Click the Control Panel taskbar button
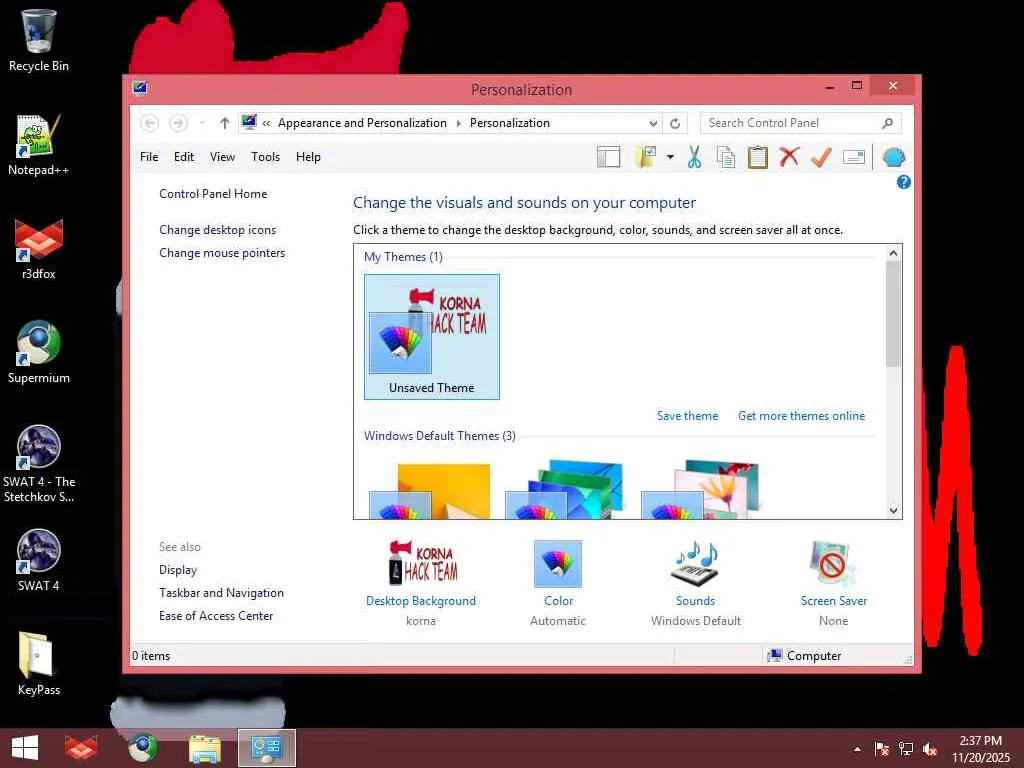The image size is (1024, 768). tap(266, 748)
